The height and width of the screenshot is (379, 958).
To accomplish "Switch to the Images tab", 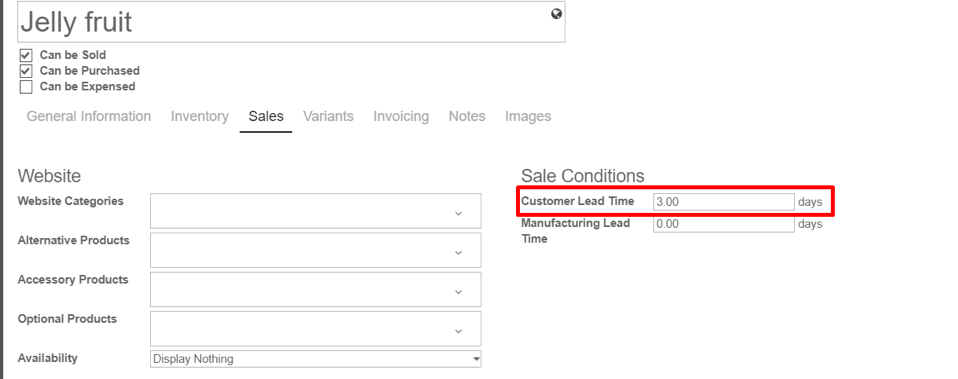I will (528, 116).
